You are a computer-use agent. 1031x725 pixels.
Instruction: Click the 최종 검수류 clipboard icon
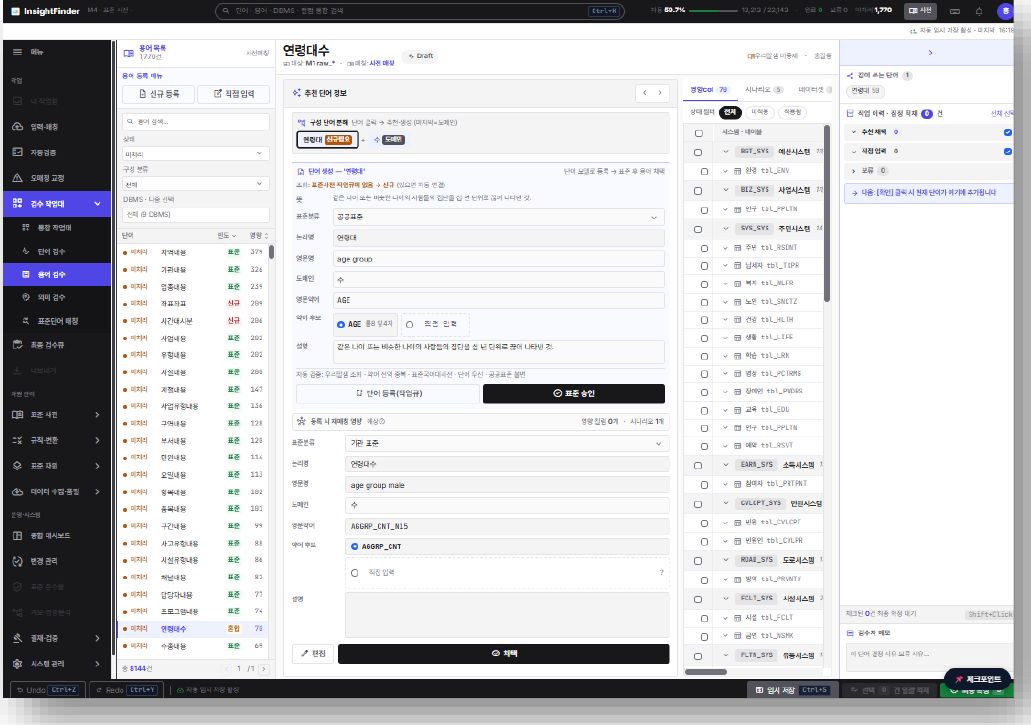(x=18, y=344)
